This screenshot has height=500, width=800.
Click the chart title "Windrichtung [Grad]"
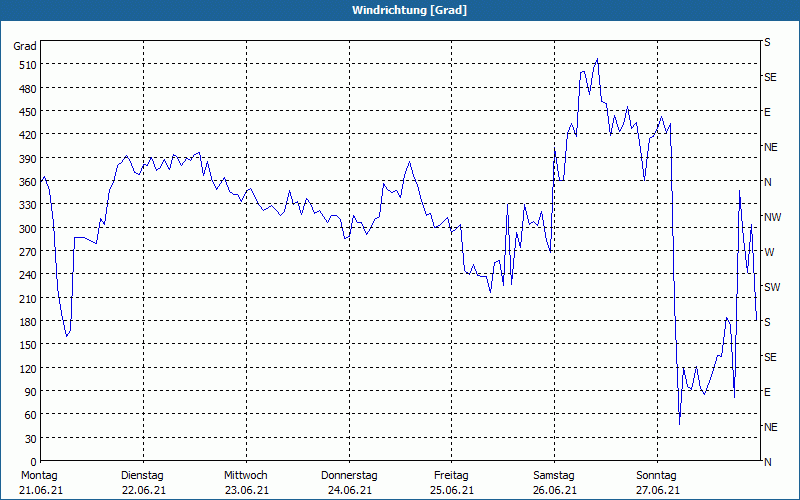409,10
